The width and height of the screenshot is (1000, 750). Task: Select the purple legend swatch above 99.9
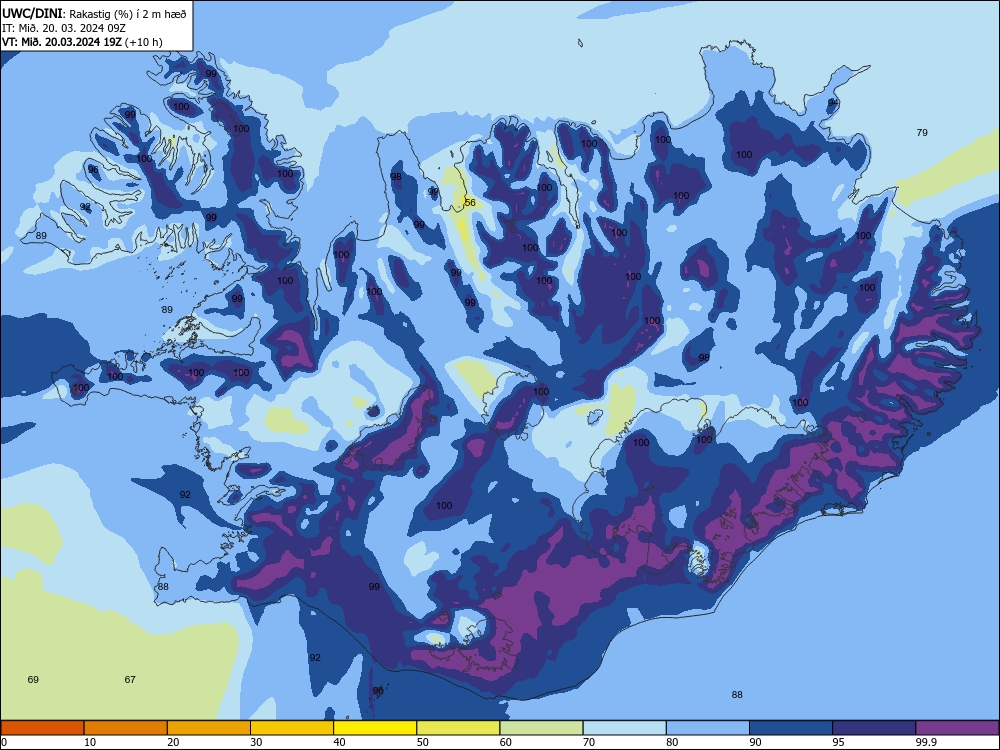[x=957, y=728]
